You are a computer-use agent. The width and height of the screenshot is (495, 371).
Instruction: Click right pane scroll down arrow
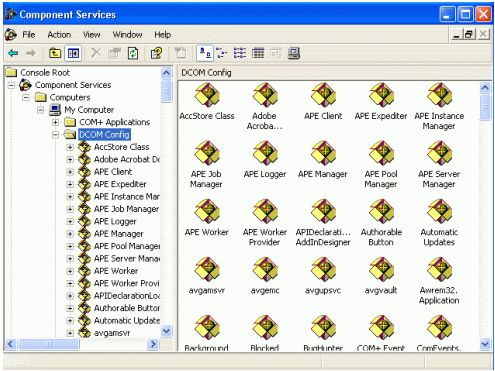click(x=485, y=344)
